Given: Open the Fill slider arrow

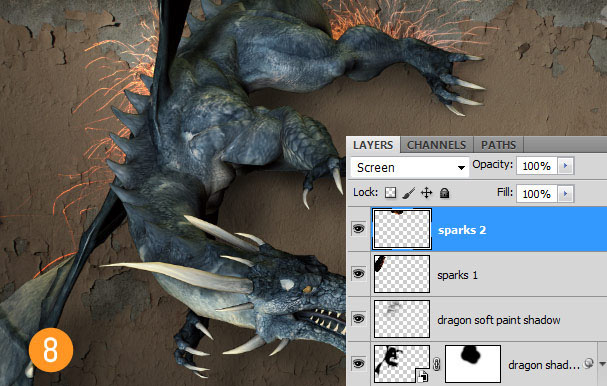Looking at the screenshot, I should point(565,193).
